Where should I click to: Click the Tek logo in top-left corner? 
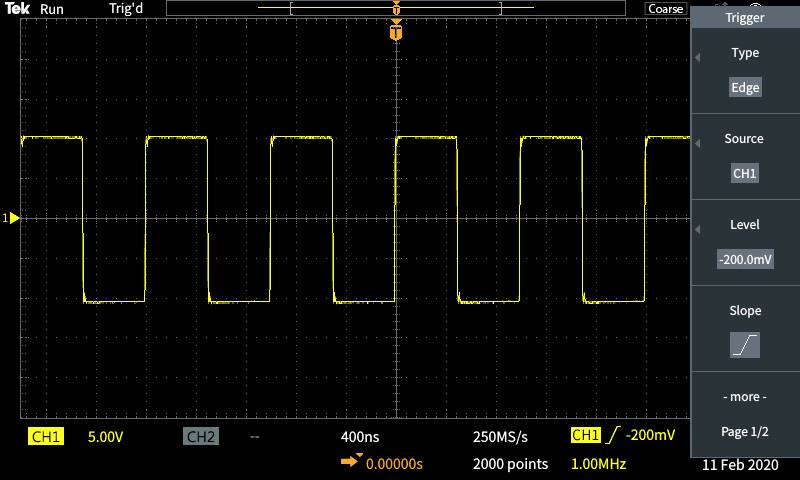click(x=19, y=9)
